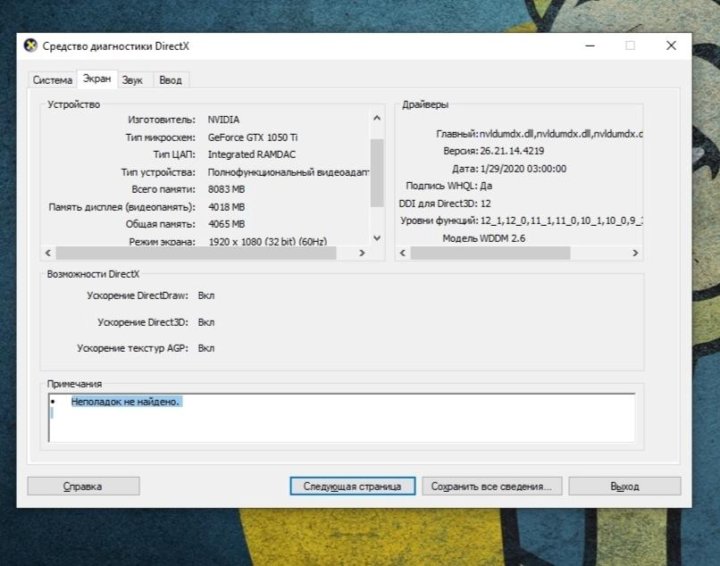The width and height of the screenshot is (720, 566).
Task: Exit using the Выход button
Action: (x=624, y=486)
